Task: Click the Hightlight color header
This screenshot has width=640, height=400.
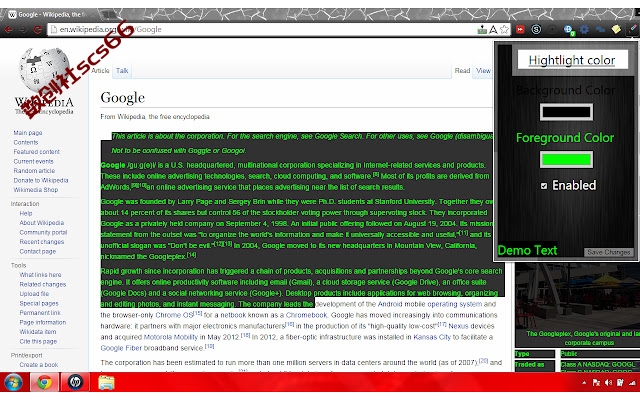Action: click(572, 60)
